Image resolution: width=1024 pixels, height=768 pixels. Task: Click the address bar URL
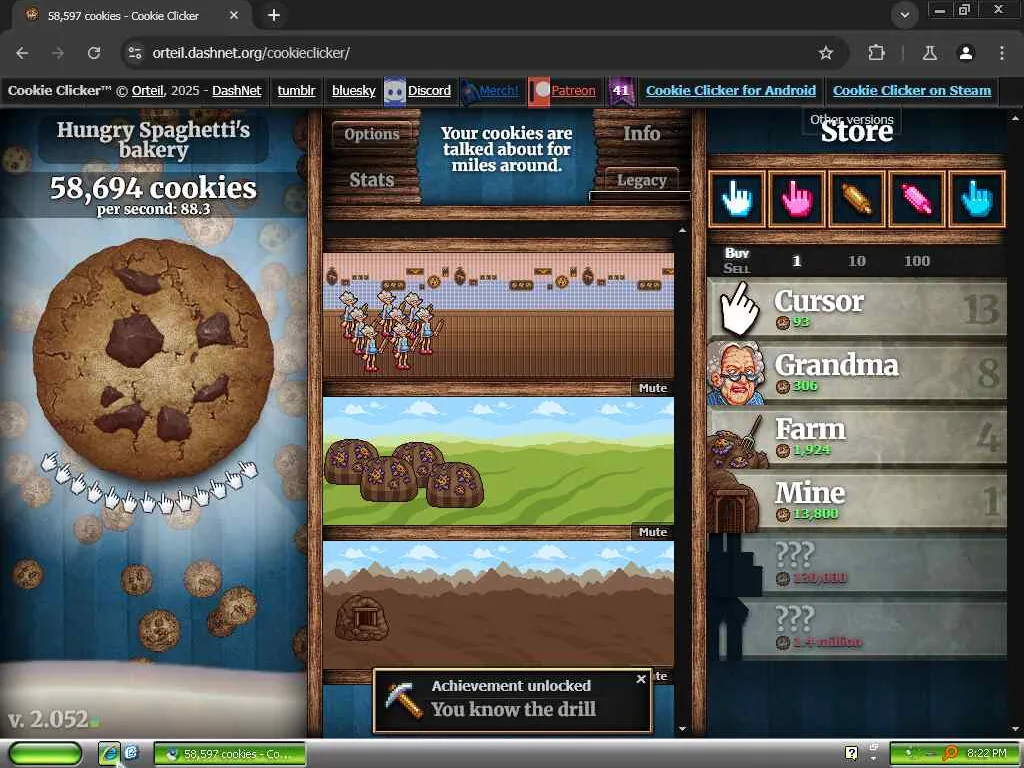coord(251,53)
